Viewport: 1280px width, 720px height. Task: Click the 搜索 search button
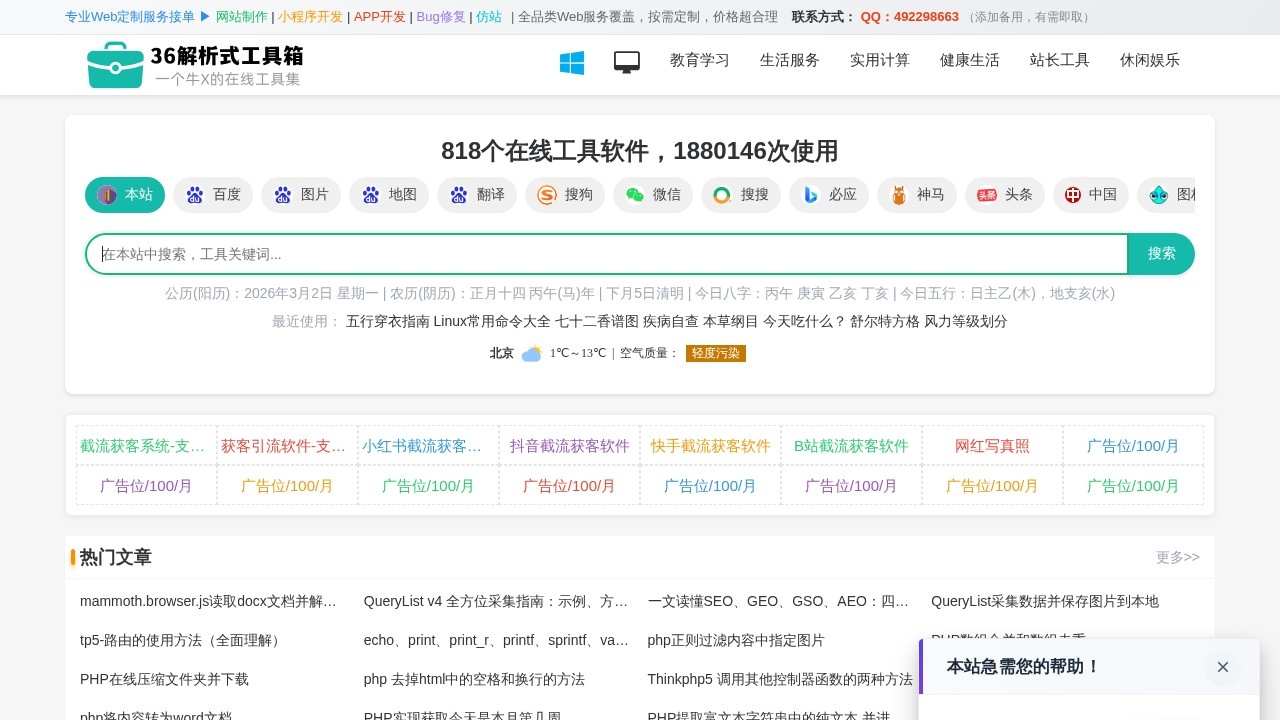click(1161, 253)
